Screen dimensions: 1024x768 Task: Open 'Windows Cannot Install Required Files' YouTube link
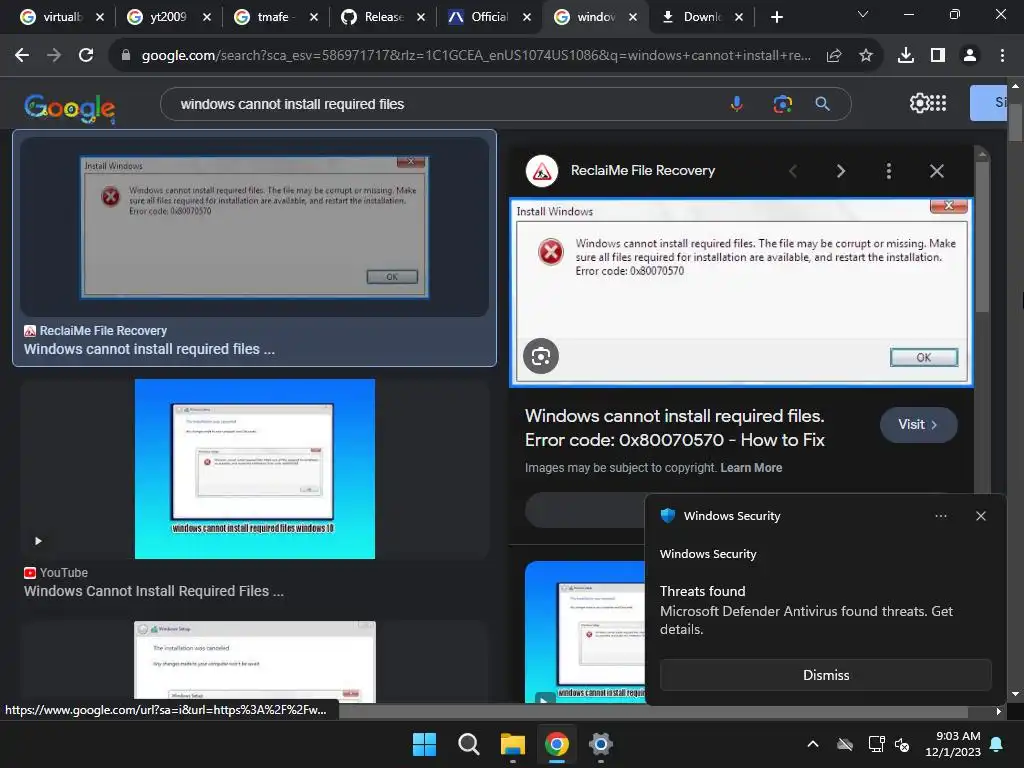click(x=153, y=591)
